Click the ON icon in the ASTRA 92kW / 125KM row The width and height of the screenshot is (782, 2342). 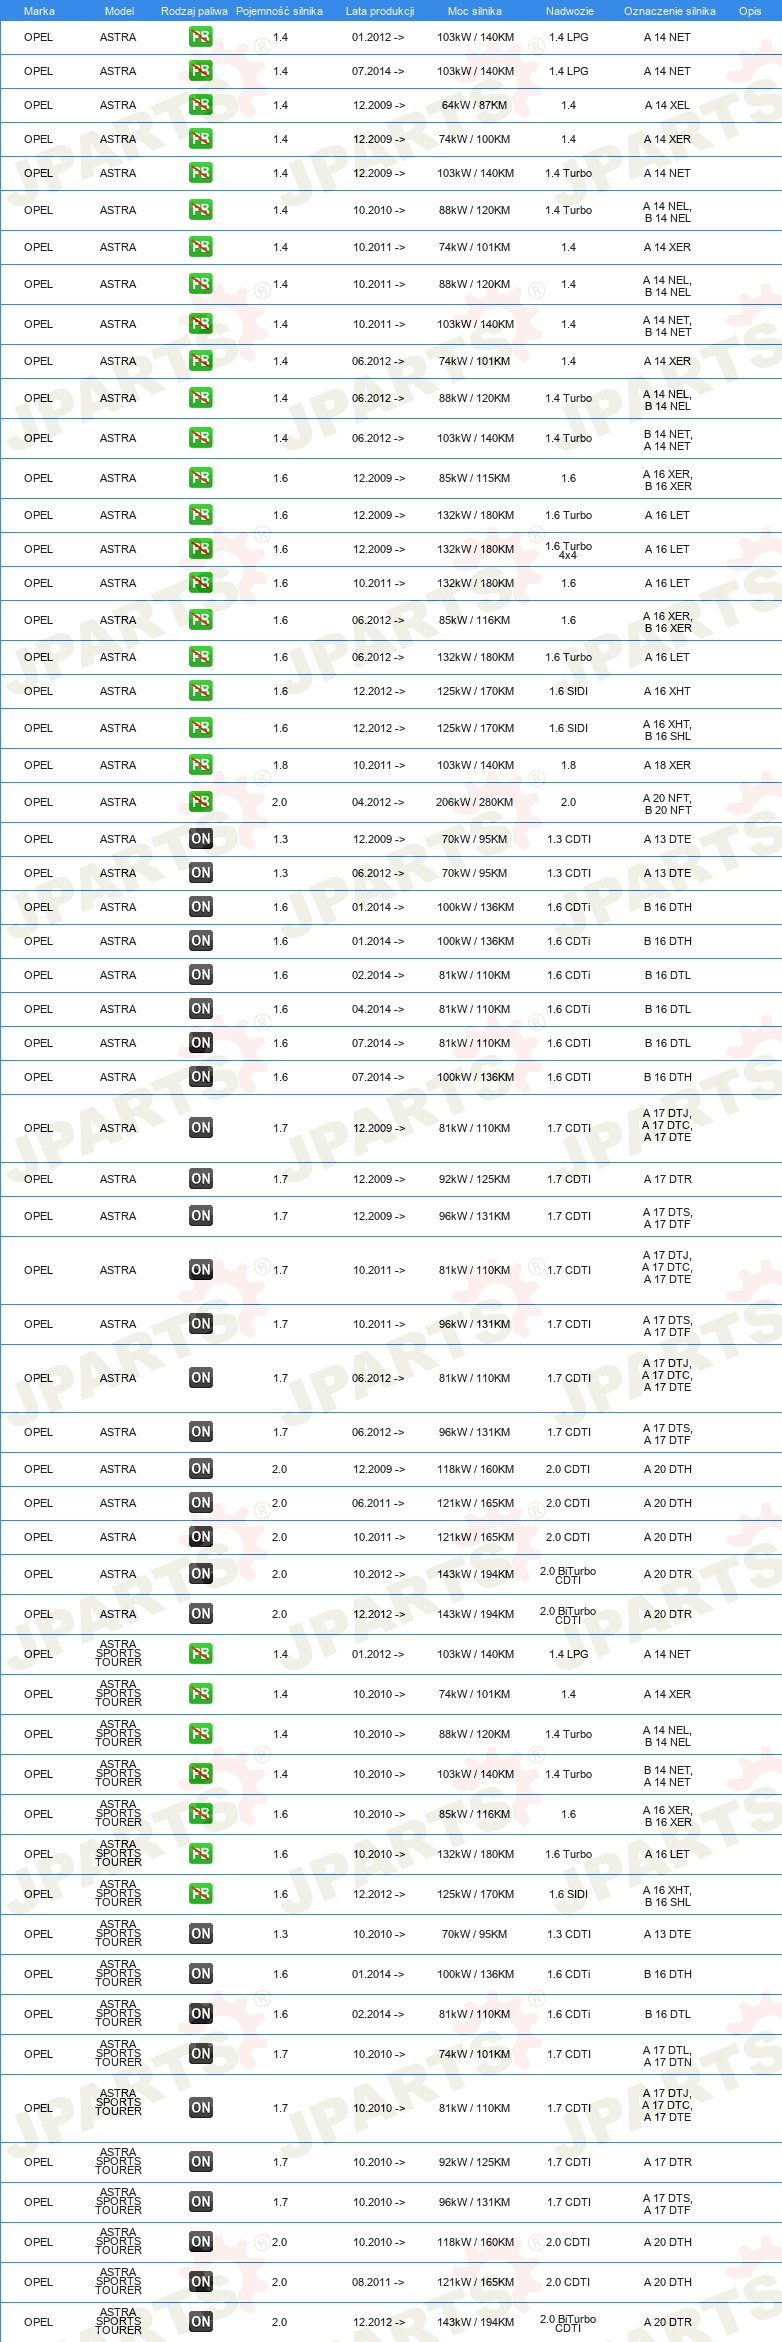click(200, 1179)
